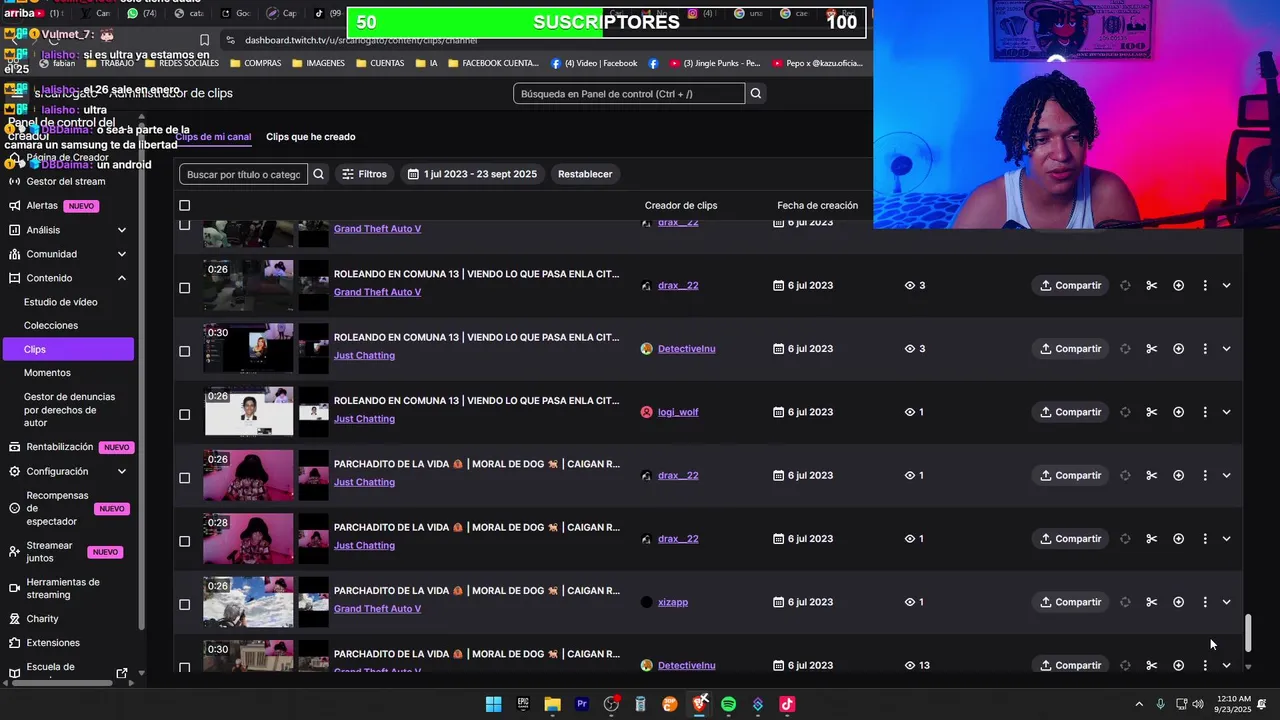Open xizapp creator profile link
The image size is (1280, 720).
tap(673, 602)
